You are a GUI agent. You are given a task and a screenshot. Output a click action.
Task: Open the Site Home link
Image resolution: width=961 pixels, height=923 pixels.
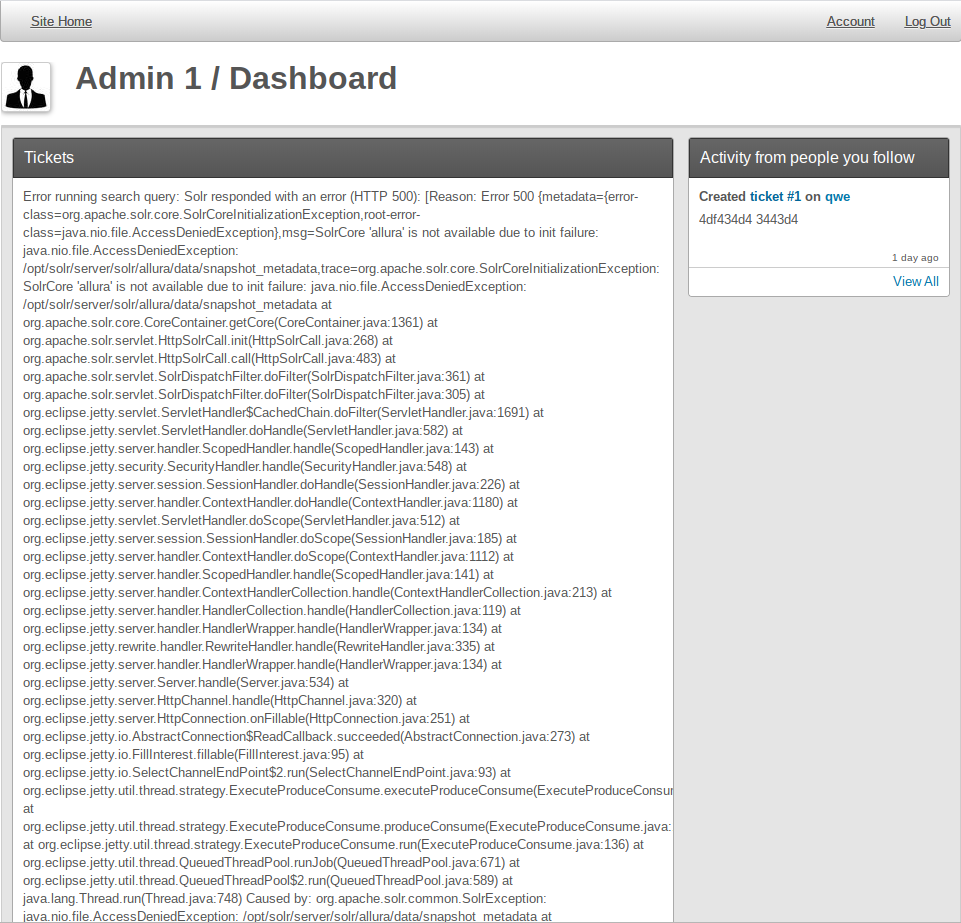click(x=61, y=21)
